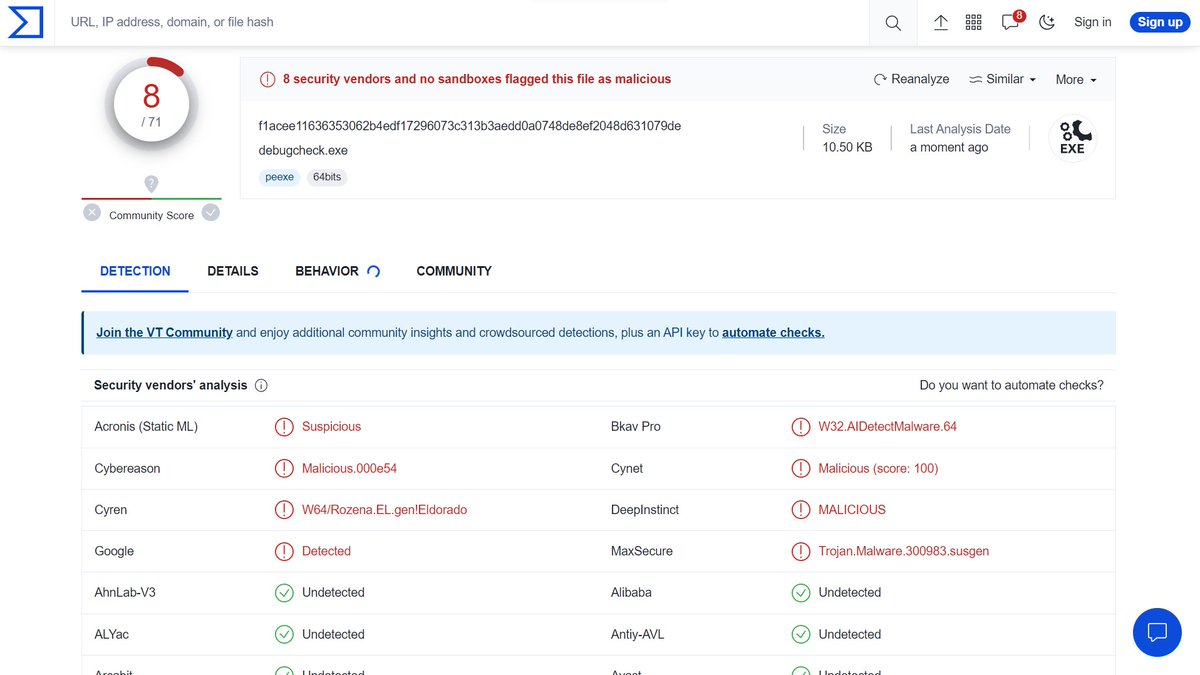The width and height of the screenshot is (1200, 675).
Task: Click the Cynet vendor name
Action: click(627, 468)
